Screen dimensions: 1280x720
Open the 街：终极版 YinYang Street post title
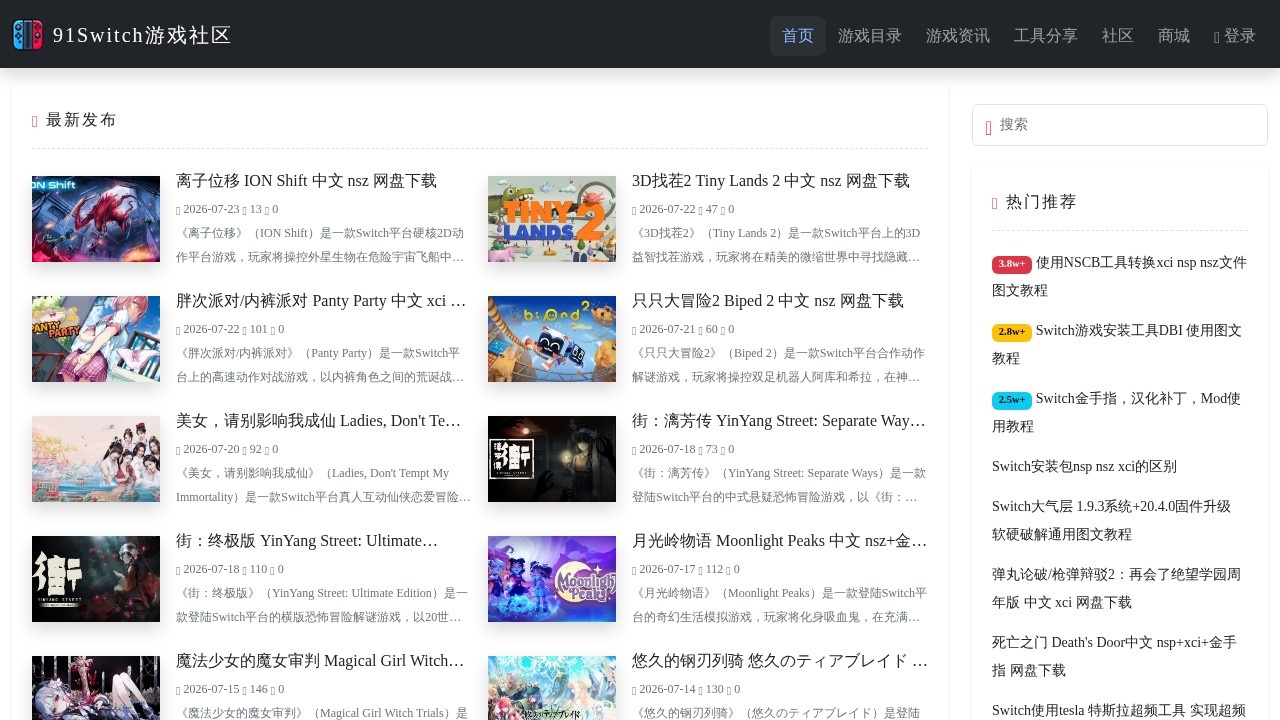pos(307,541)
